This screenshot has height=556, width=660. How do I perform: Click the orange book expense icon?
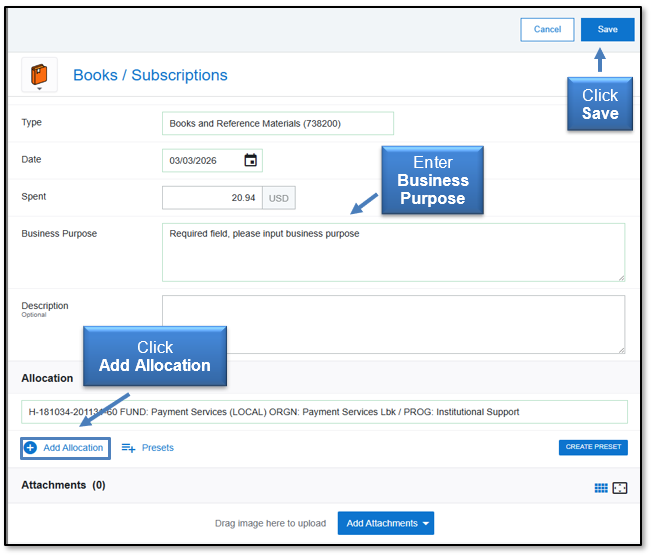(39, 73)
